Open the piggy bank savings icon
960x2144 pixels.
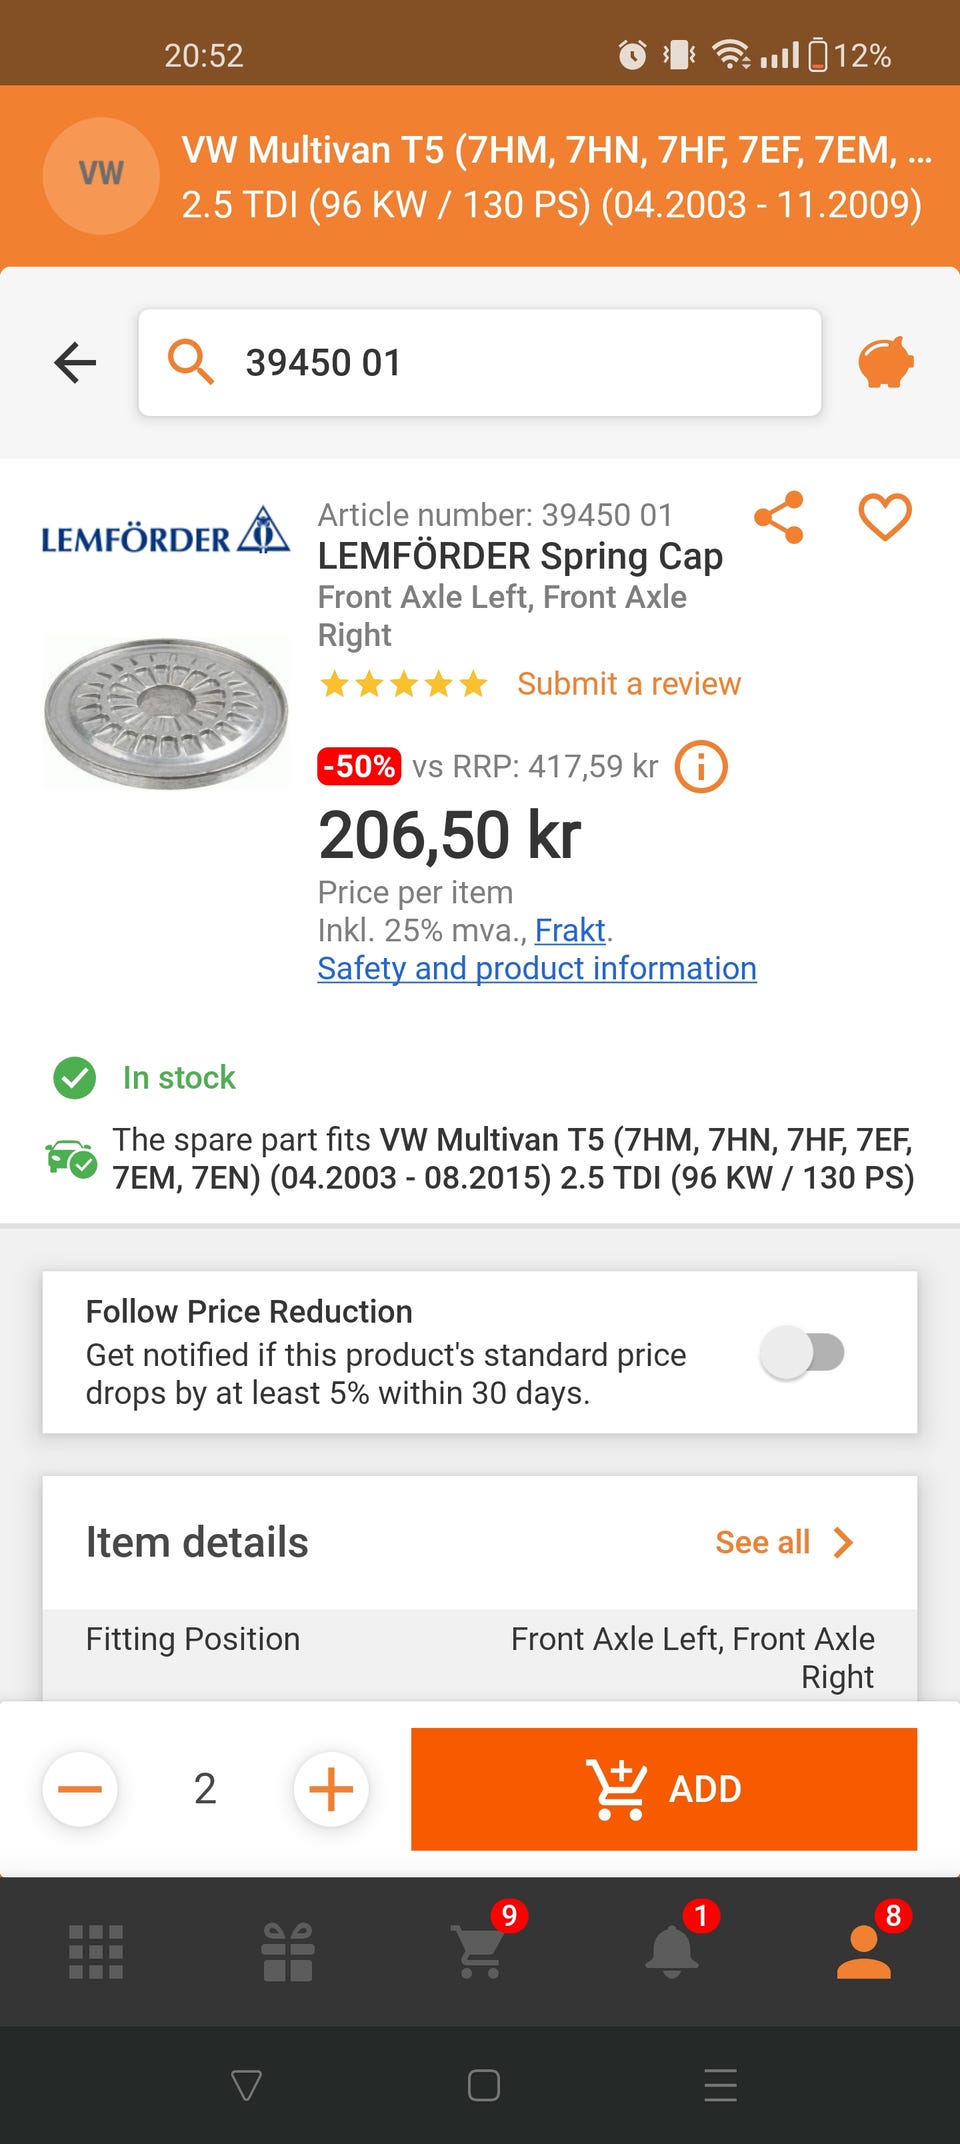(885, 362)
